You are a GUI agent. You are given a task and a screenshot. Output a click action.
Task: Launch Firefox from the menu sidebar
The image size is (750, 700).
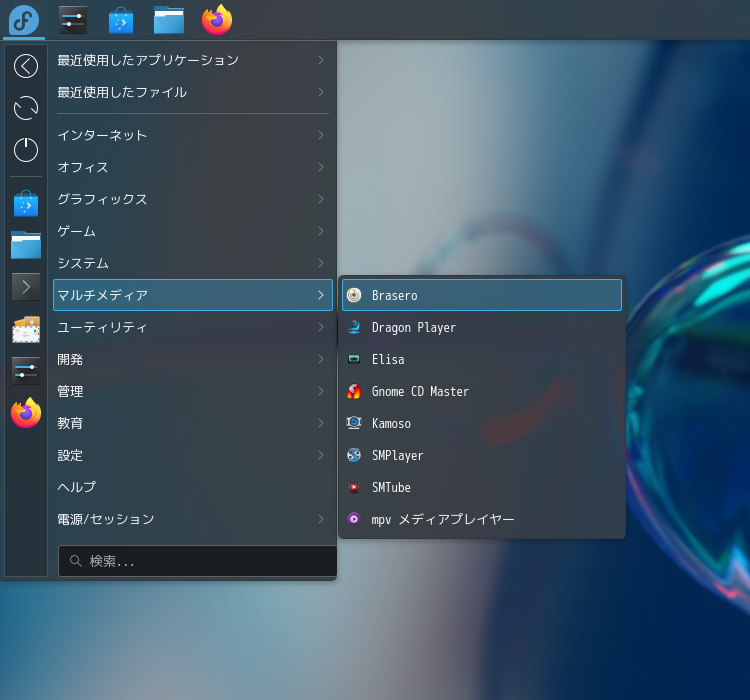click(x=26, y=413)
